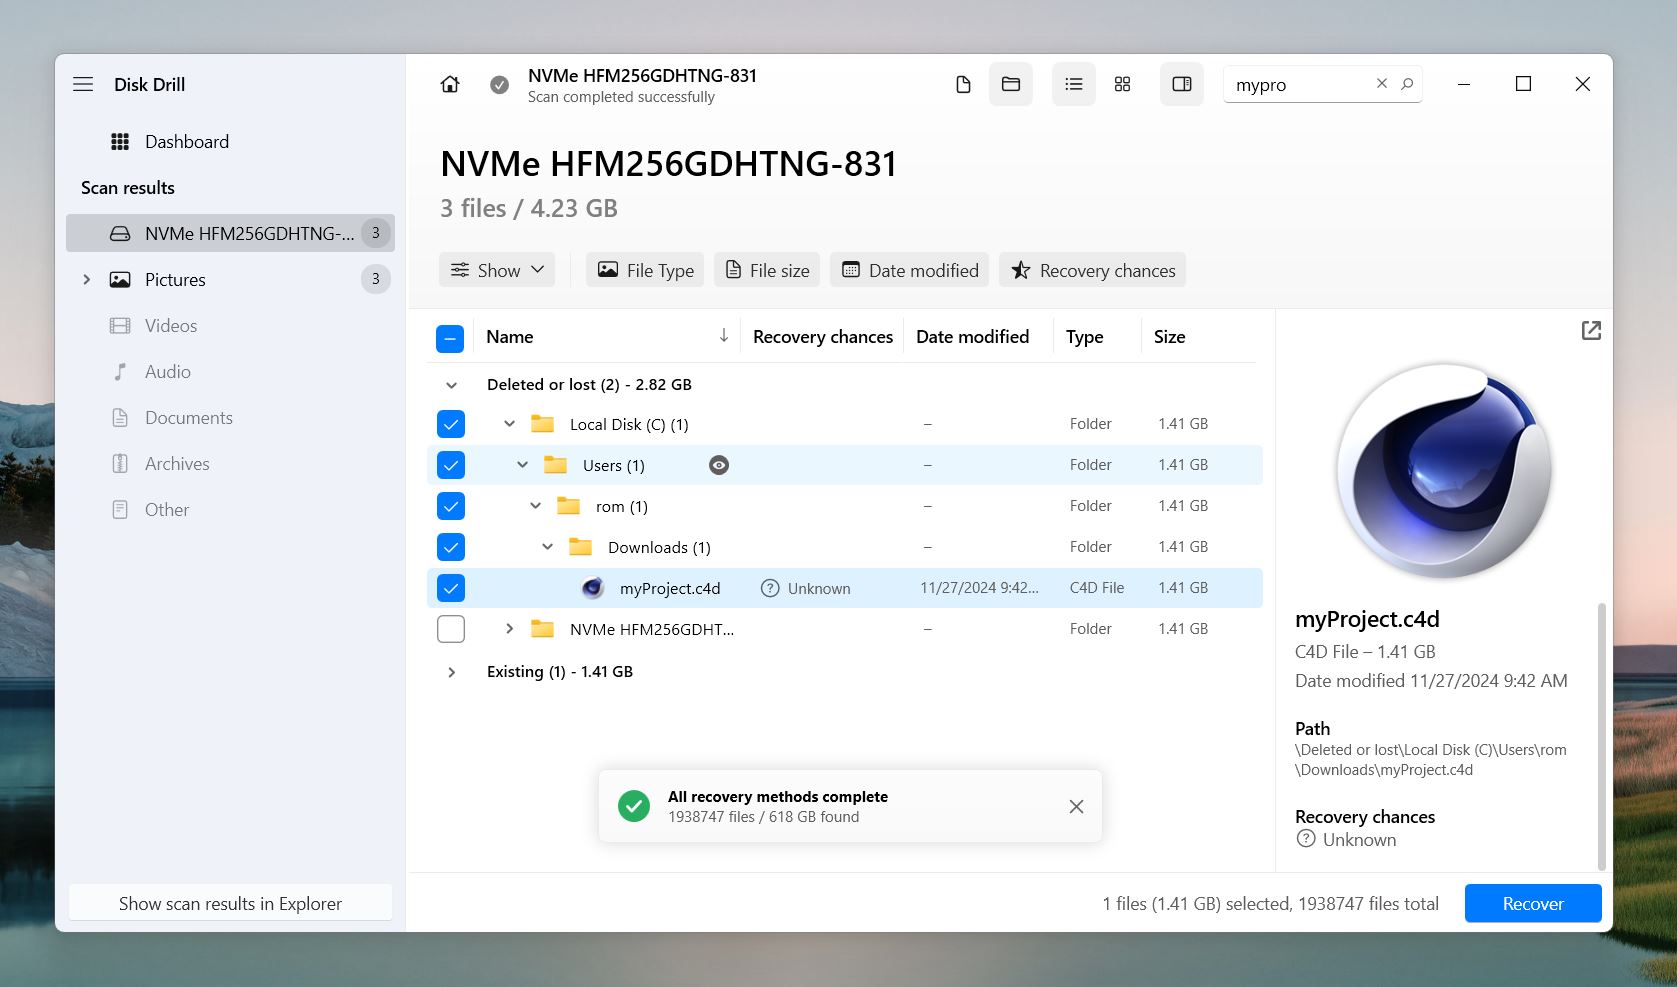Collapse the Downloads folder

click(547, 547)
